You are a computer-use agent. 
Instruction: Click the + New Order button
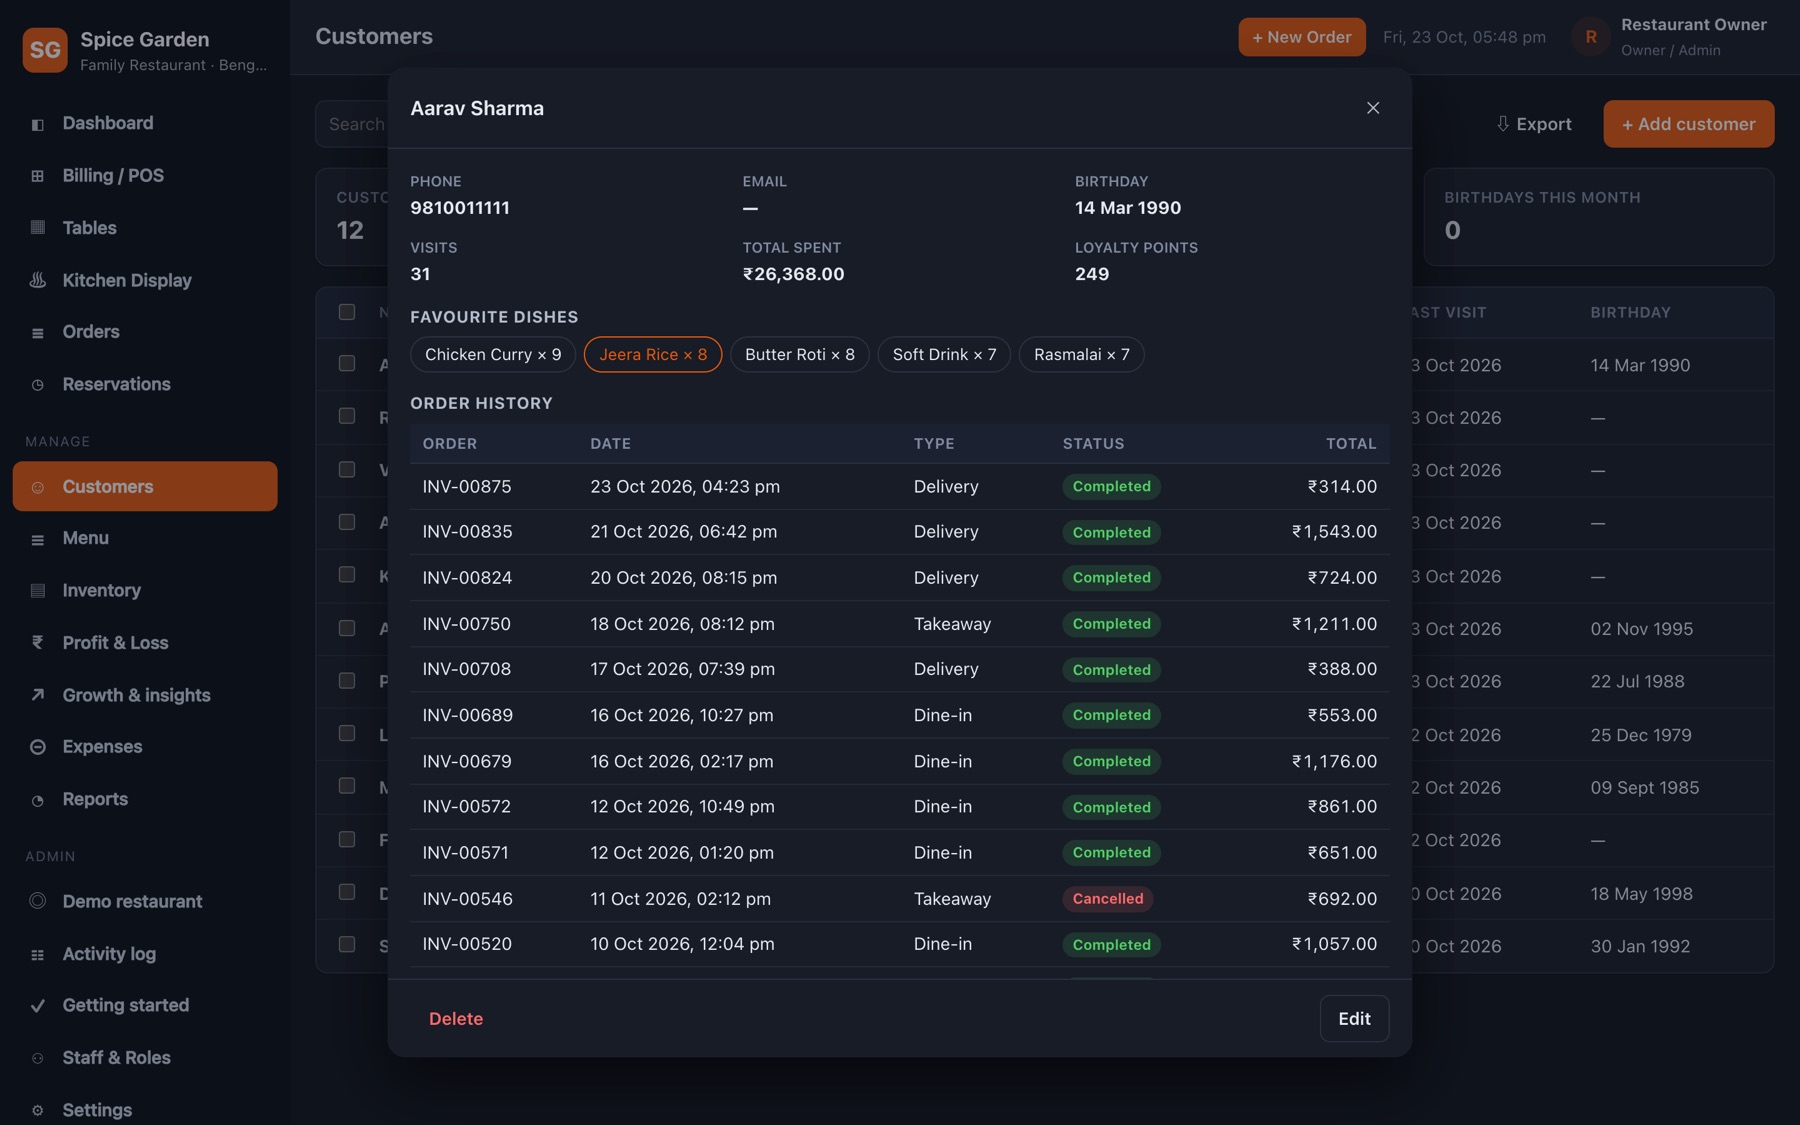click(1301, 37)
